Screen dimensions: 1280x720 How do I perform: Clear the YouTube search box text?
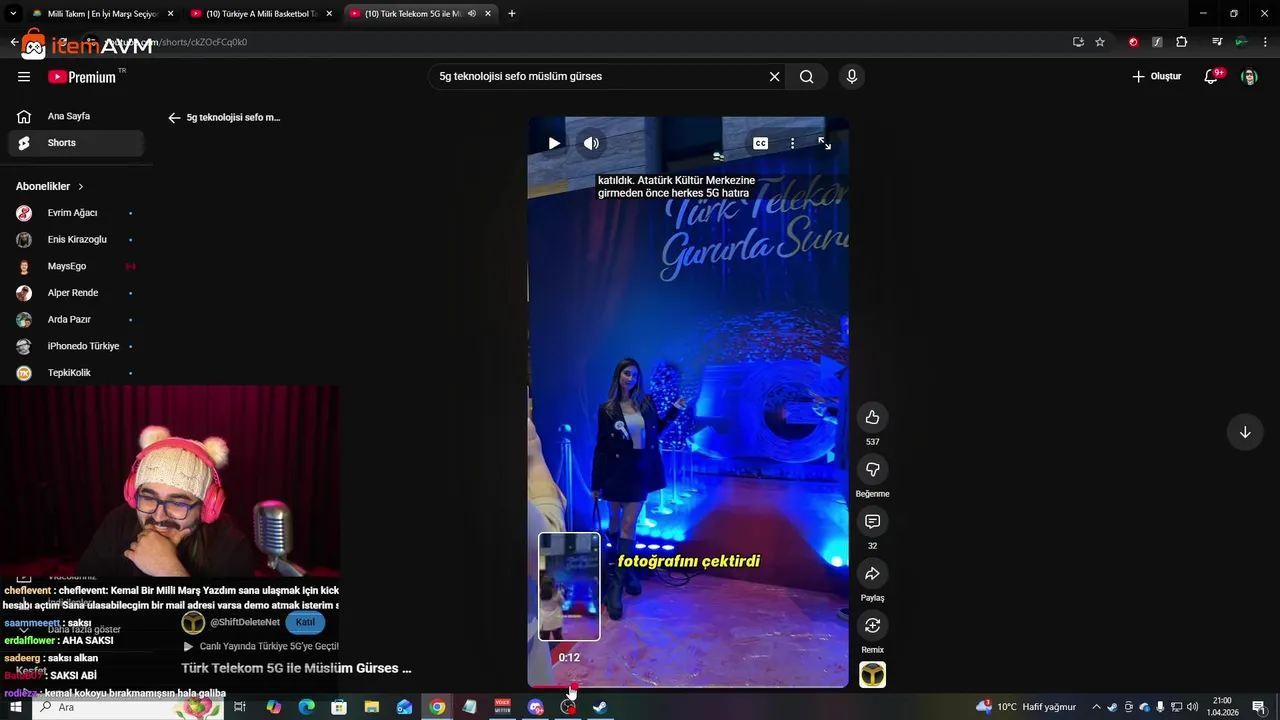(x=774, y=76)
